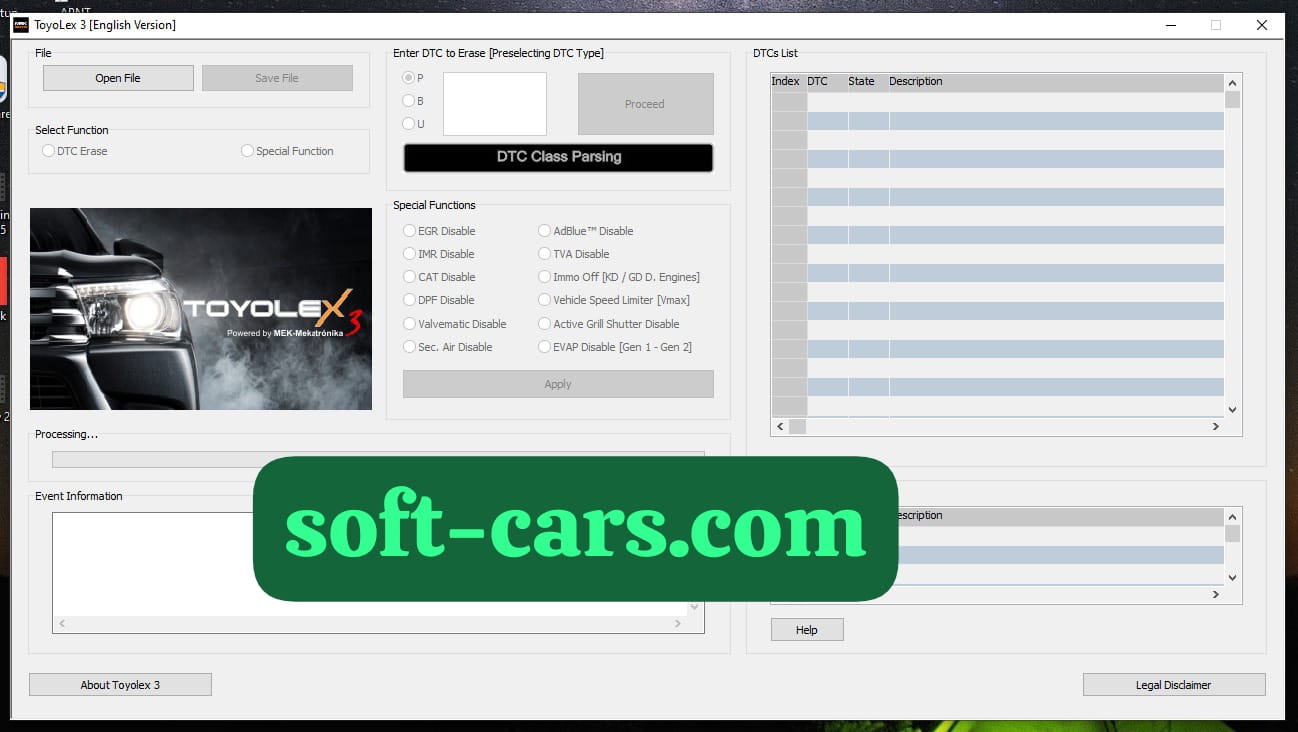The height and width of the screenshot is (732, 1298).
Task: Choose the B DTC type
Action: (x=413, y=101)
